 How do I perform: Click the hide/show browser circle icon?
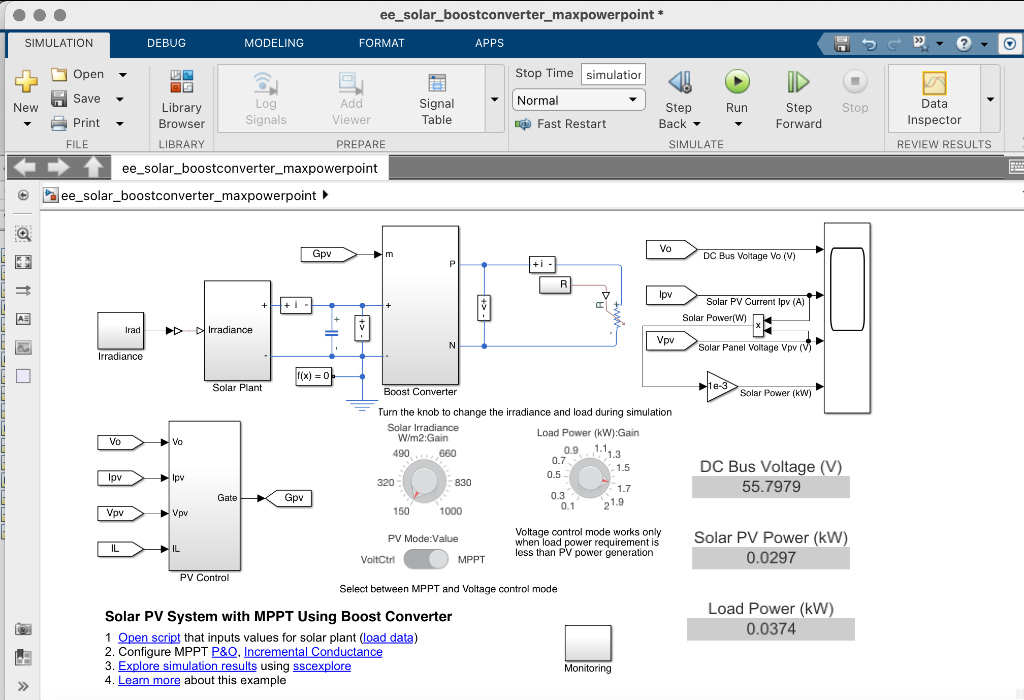click(23, 195)
